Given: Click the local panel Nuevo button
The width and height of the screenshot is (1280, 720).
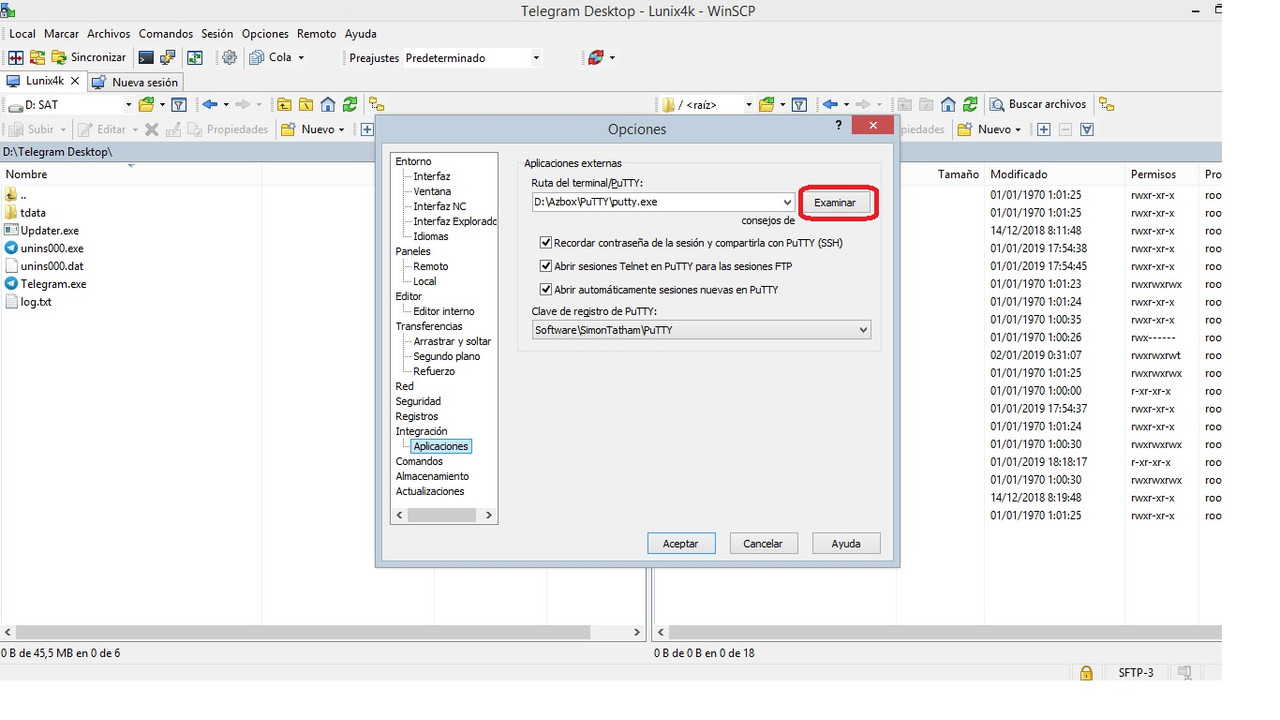Looking at the screenshot, I should click(312, 129).
